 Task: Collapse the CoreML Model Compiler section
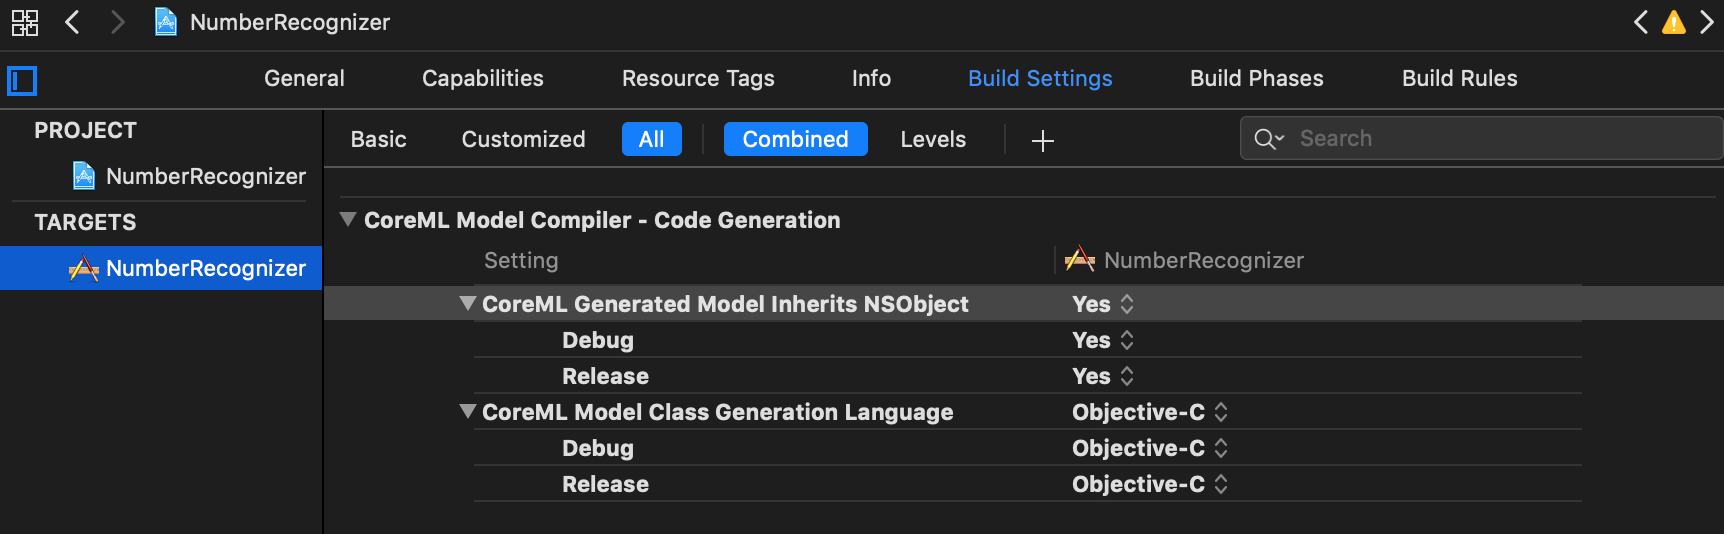(348, 220)
